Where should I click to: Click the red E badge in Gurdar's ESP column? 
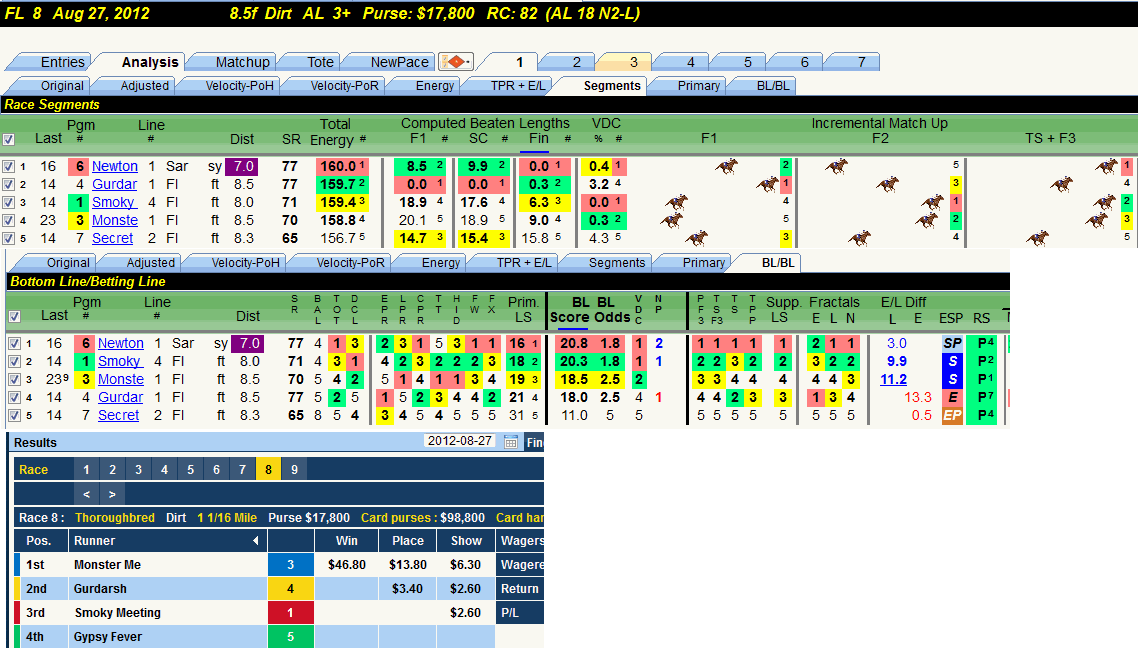tap(952, 398)
